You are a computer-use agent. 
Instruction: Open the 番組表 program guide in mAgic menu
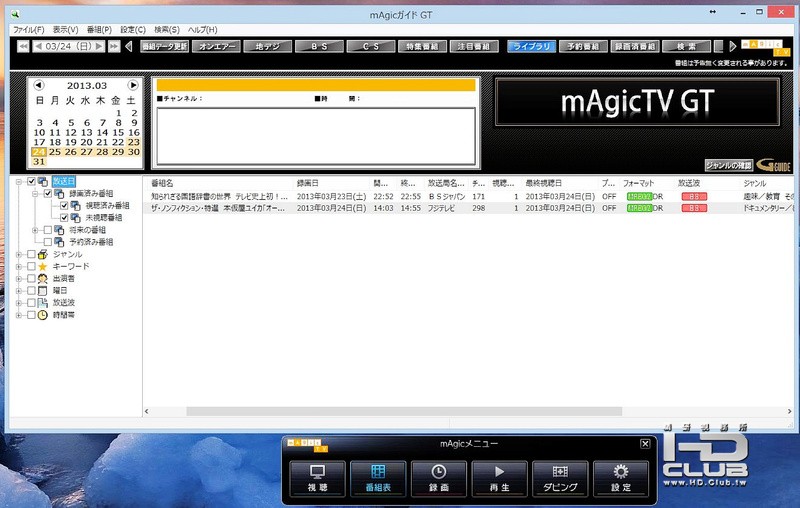pyautogui.click(x=378, y=478)
